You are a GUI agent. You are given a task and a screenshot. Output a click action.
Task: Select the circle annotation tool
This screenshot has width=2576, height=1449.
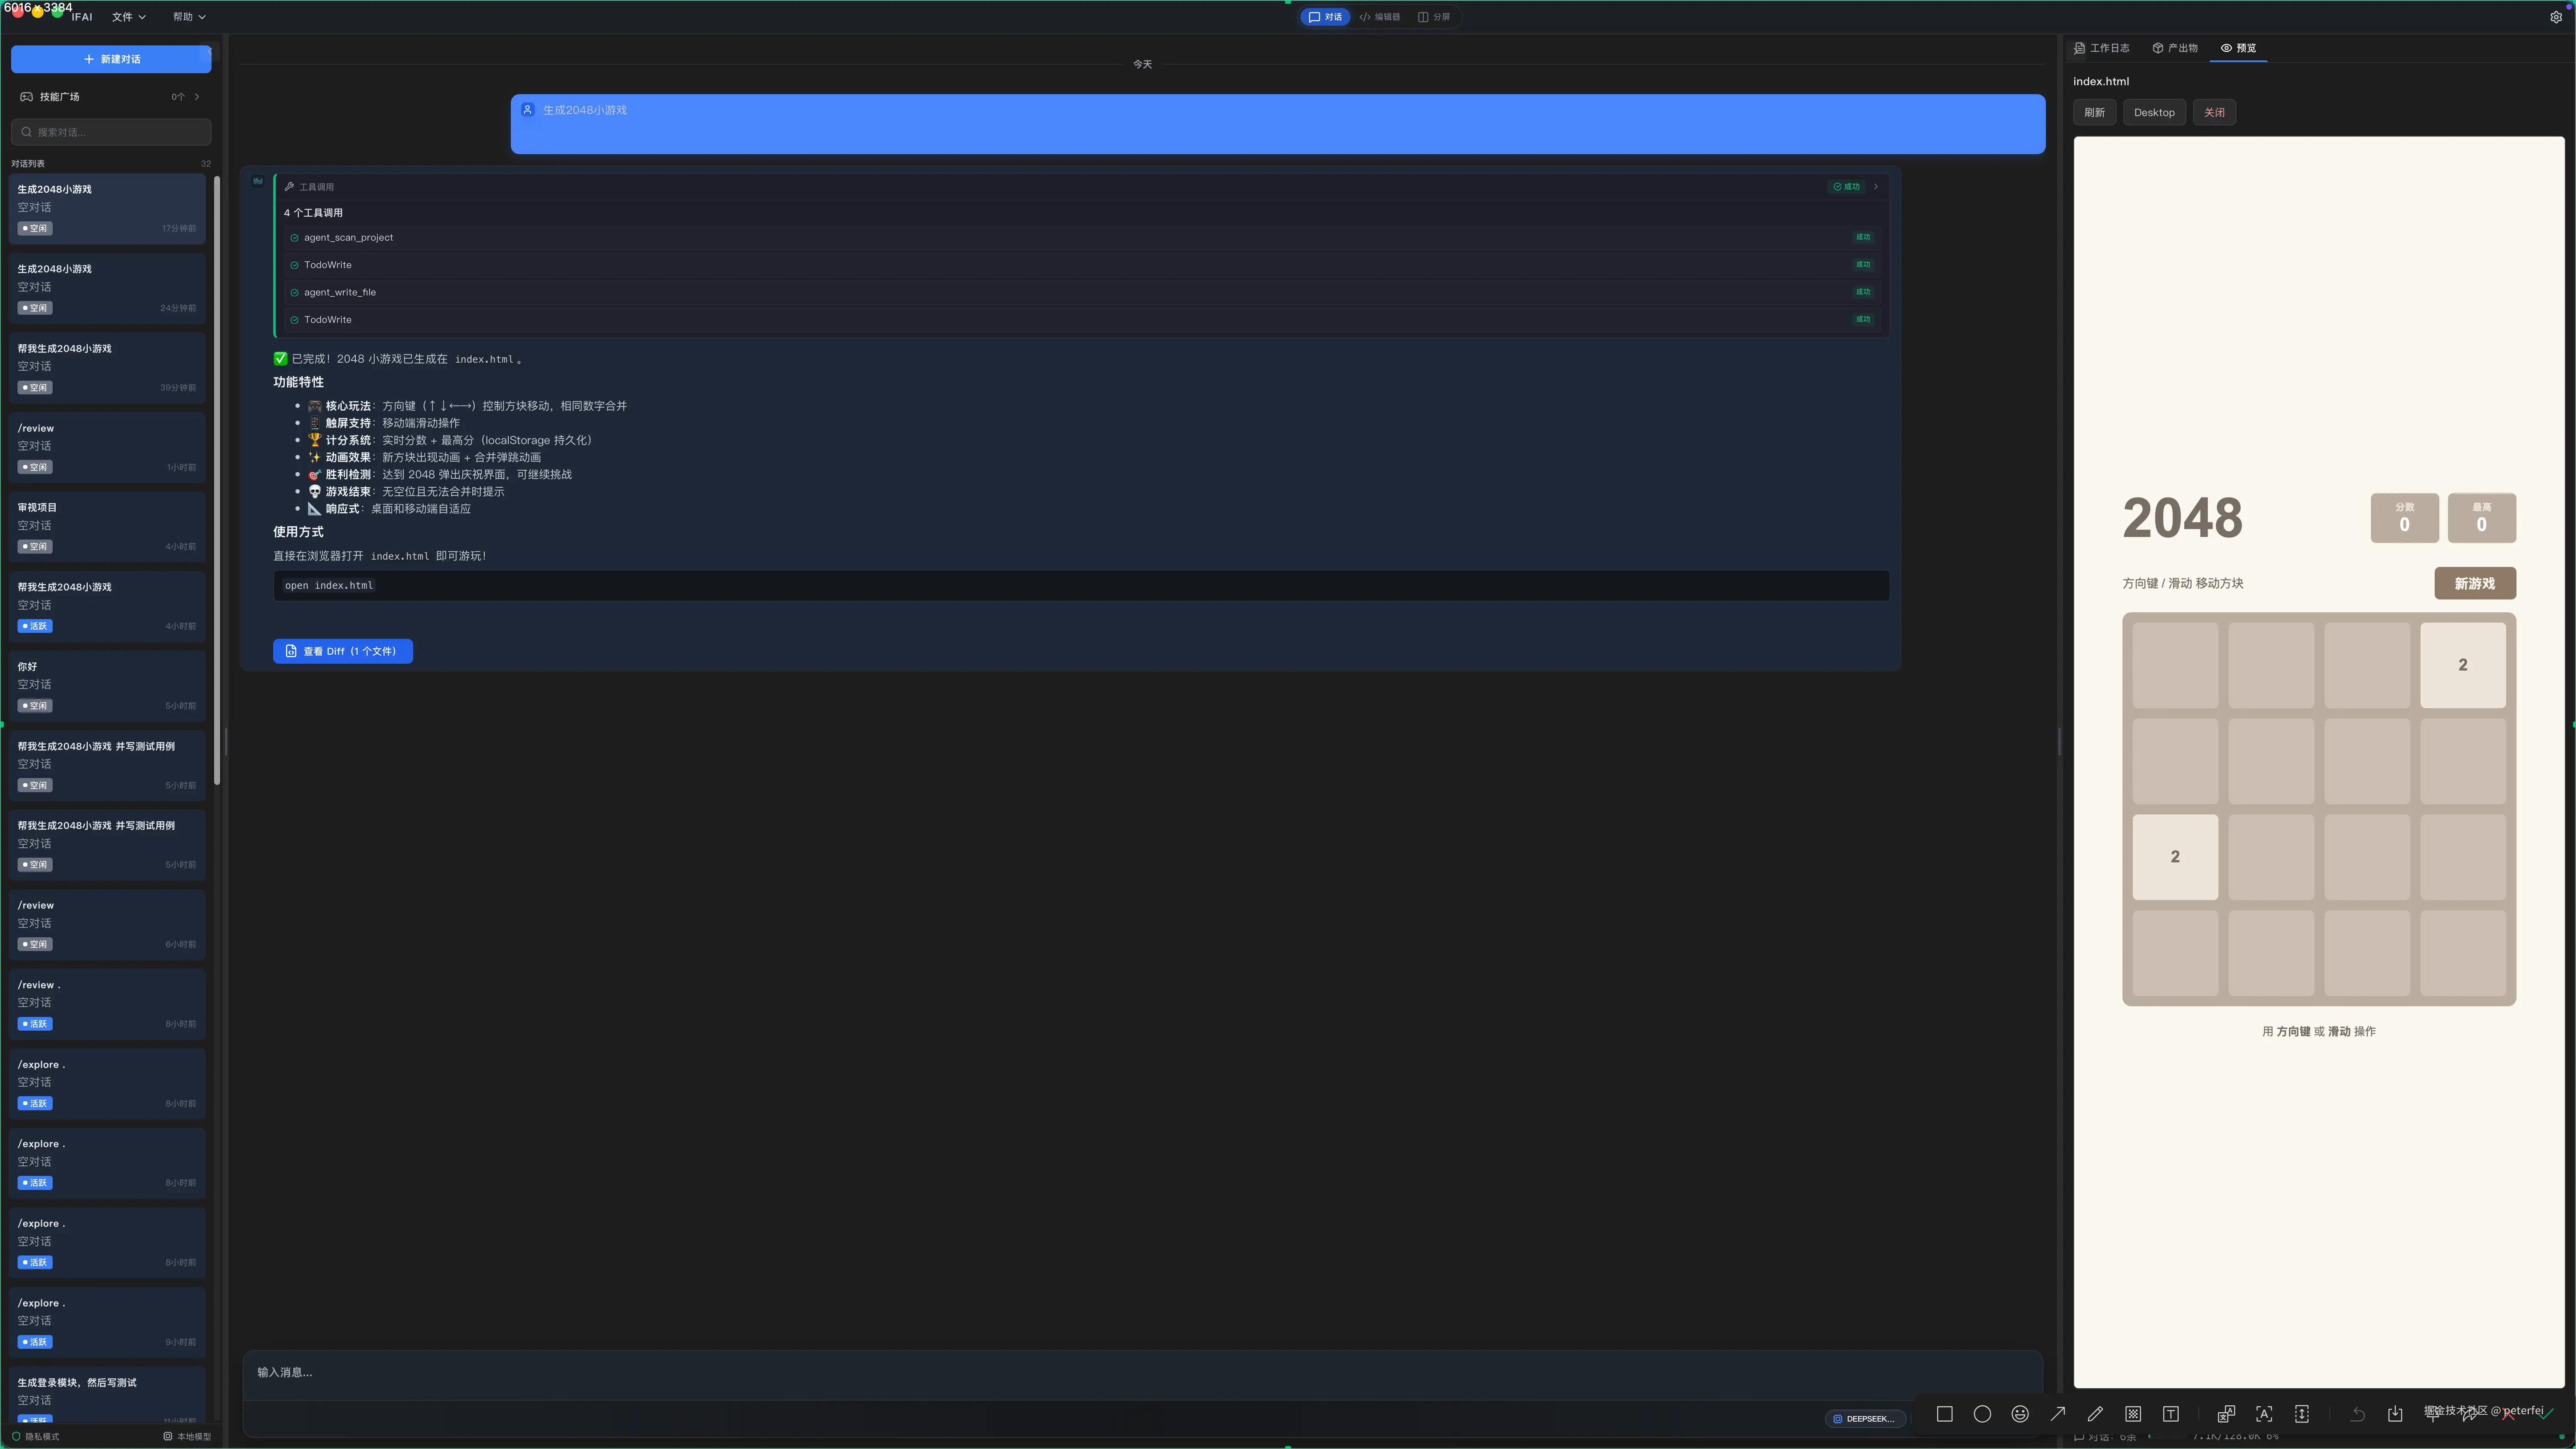pos(1982,1414)
